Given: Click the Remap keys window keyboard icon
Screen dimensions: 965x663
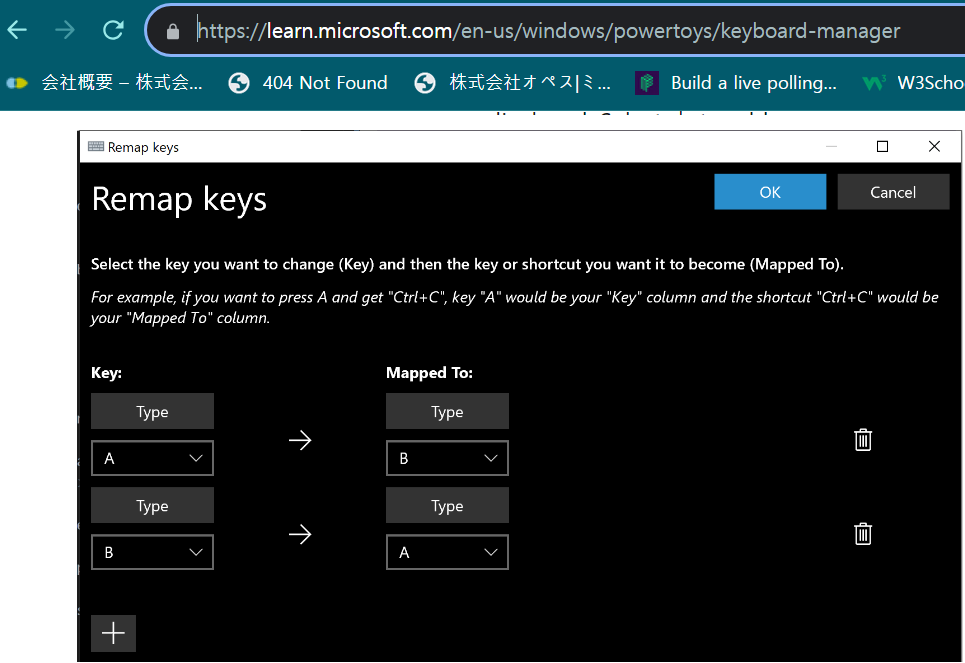Looking at the screenshot, I should pyautogui.click(x=96, y=147).
